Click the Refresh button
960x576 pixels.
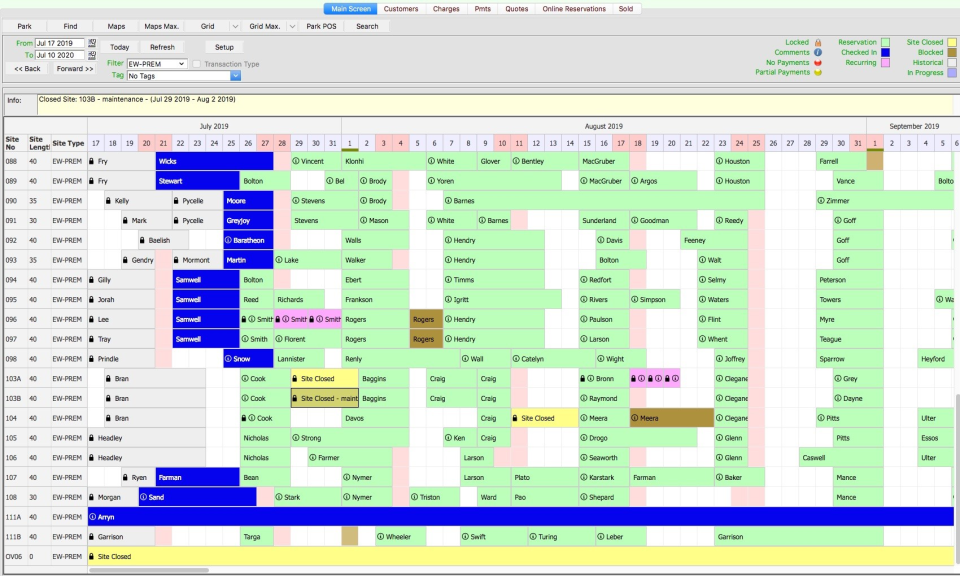pyautogui.click(x=162, y=47)
